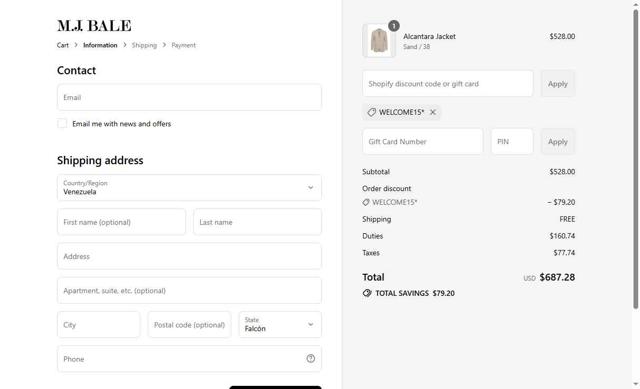The image size is (640, 389).
Task: Apply the Shopify discount code
Action: [558, 84]
